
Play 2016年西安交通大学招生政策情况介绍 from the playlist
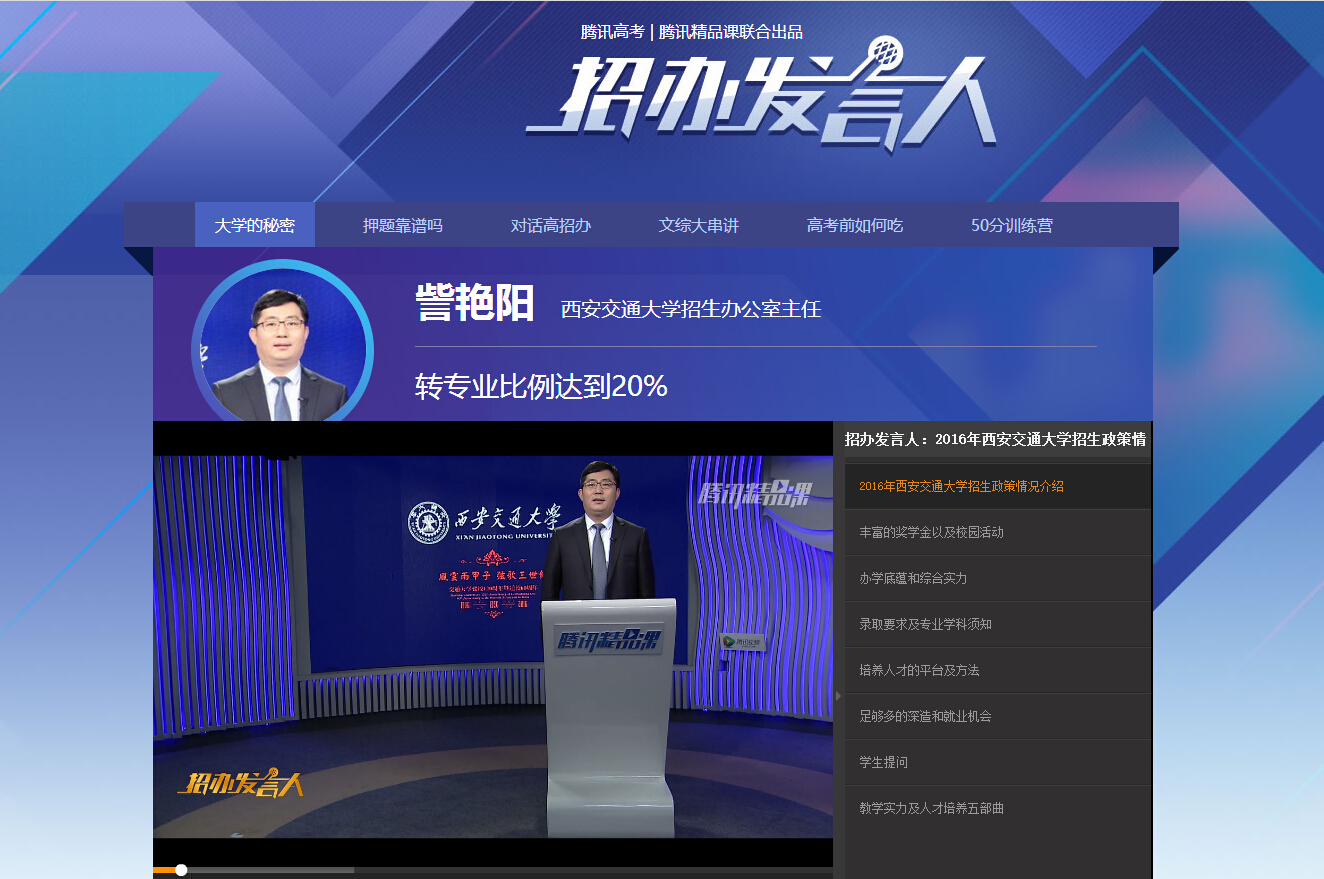click(x=997, y=487)
